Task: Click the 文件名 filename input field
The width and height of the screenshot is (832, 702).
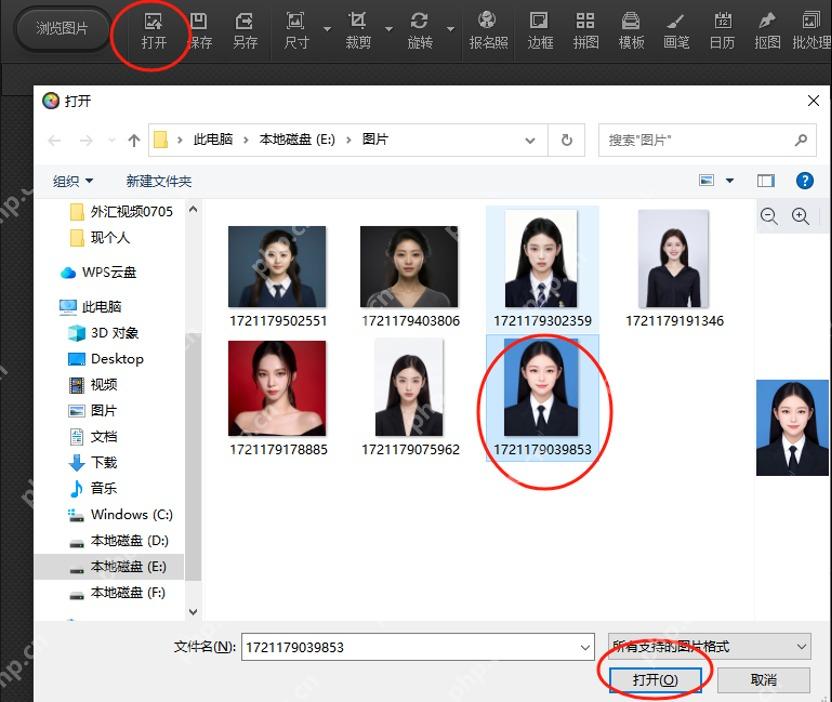Action: pos(418,647)
